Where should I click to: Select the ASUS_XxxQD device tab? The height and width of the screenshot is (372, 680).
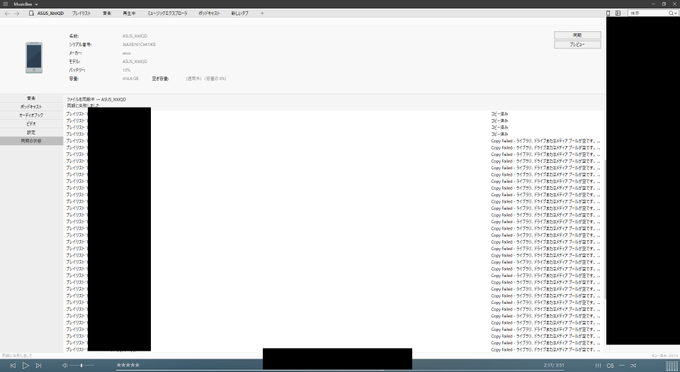pos(46,13)
